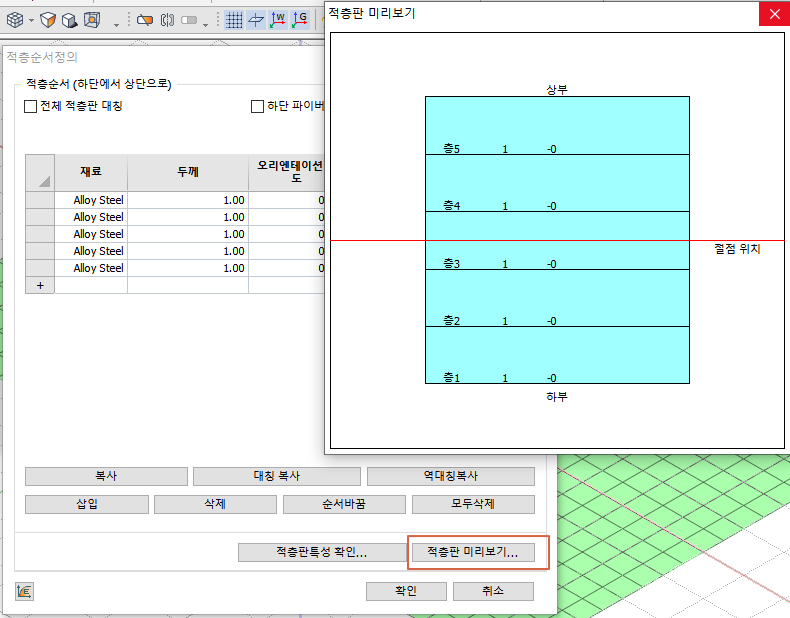The width and height of the screenshot is (790, 618).
Task: Check the 전체 적층판 대칭 checkbox
Action: (x=30, y=106)
